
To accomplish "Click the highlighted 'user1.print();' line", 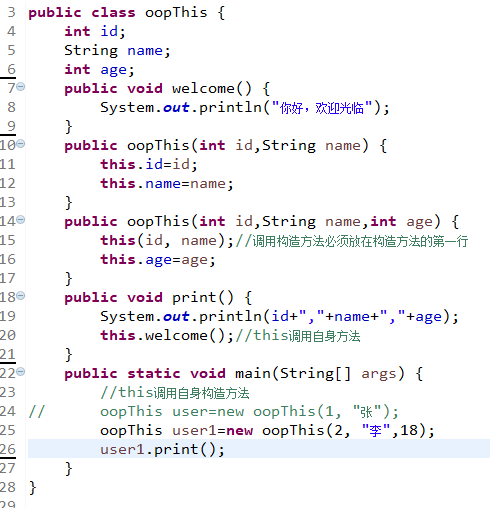I will pos(162,450).
